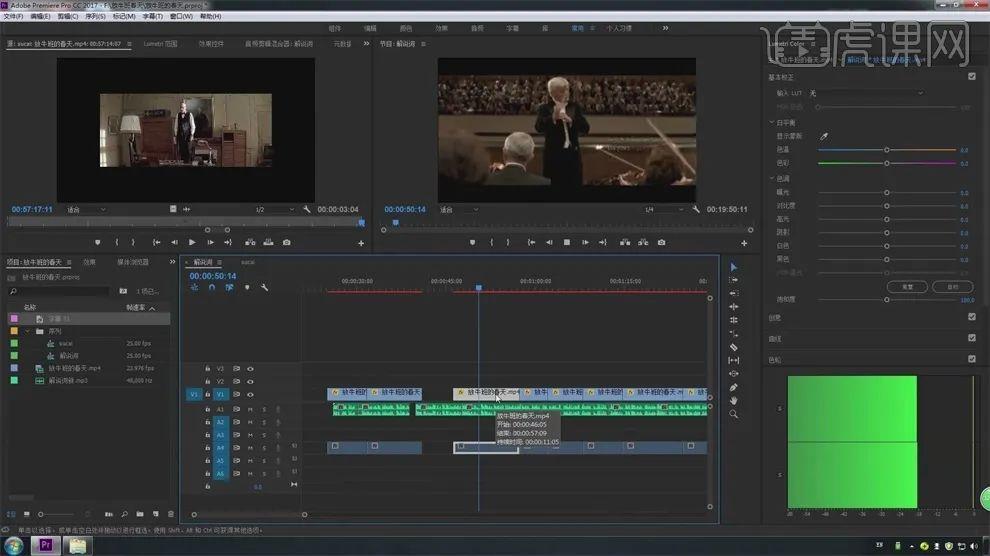Viewport: 990px width, 556px height.
Task: Play clip in Source monitor
Action: 192,242
